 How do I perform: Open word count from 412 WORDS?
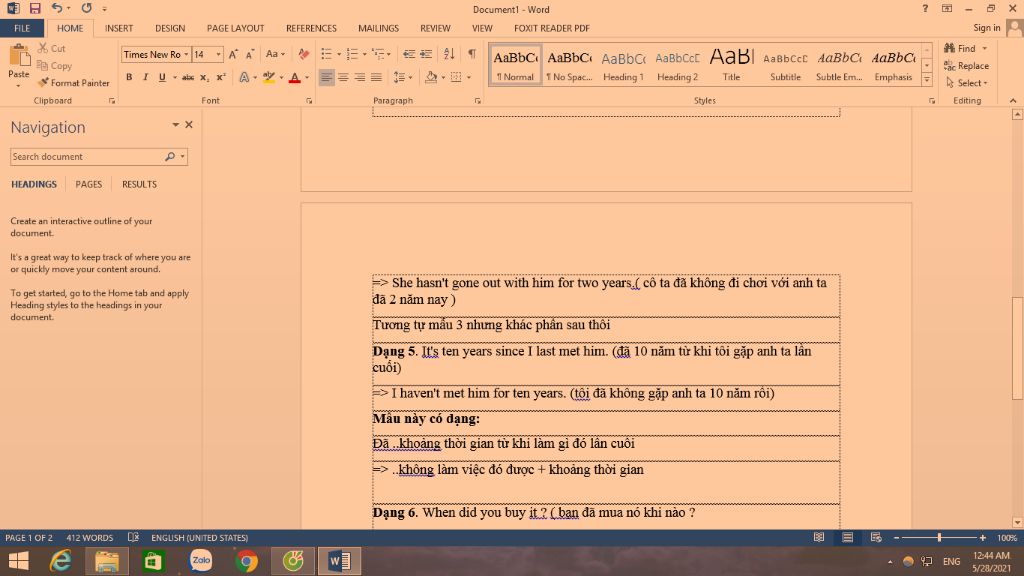click(89, 537)
